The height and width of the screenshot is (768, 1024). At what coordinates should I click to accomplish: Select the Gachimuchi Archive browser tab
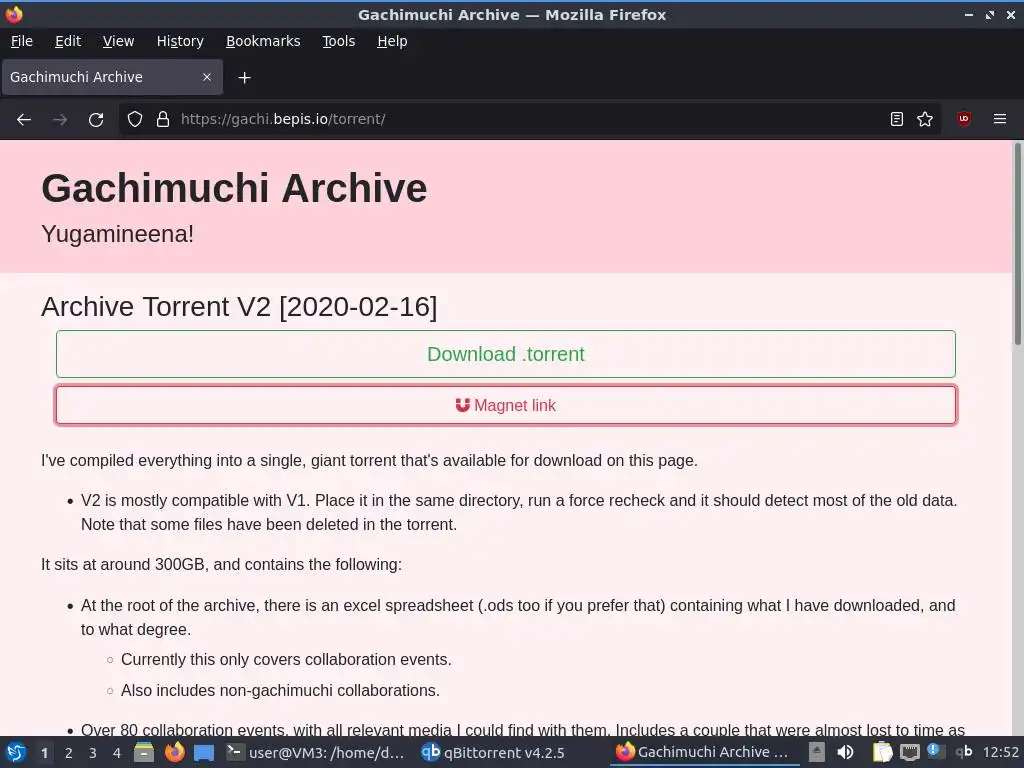click(x=112, y=77)
